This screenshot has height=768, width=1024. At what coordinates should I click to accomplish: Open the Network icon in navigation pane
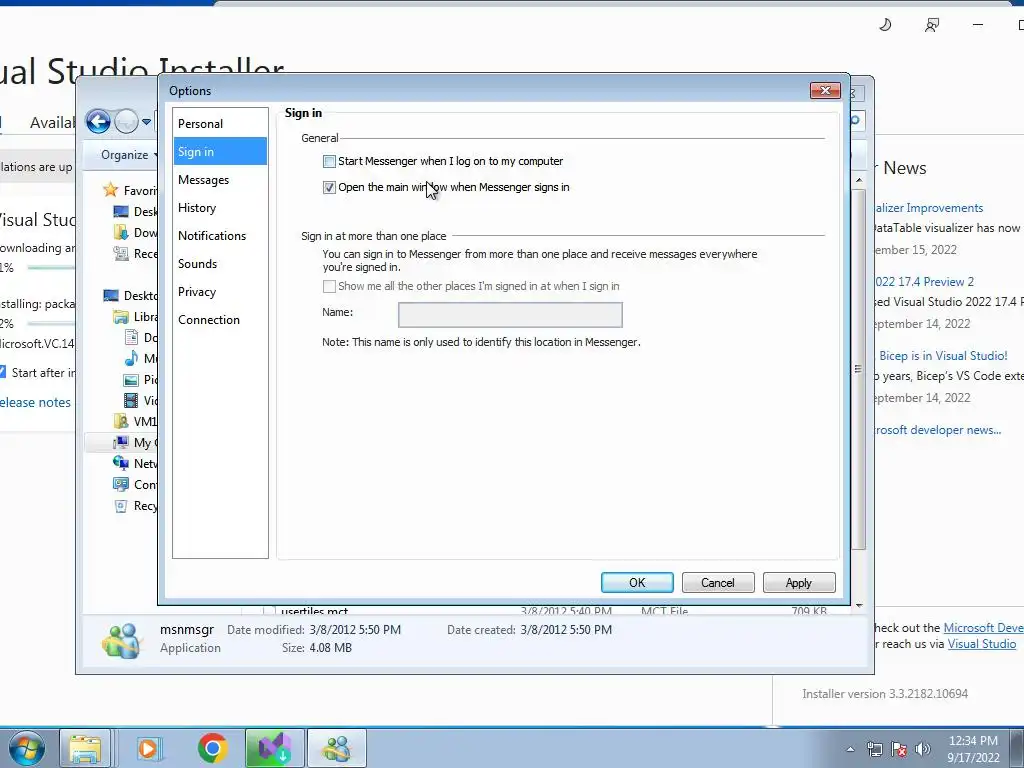[121, 463]
